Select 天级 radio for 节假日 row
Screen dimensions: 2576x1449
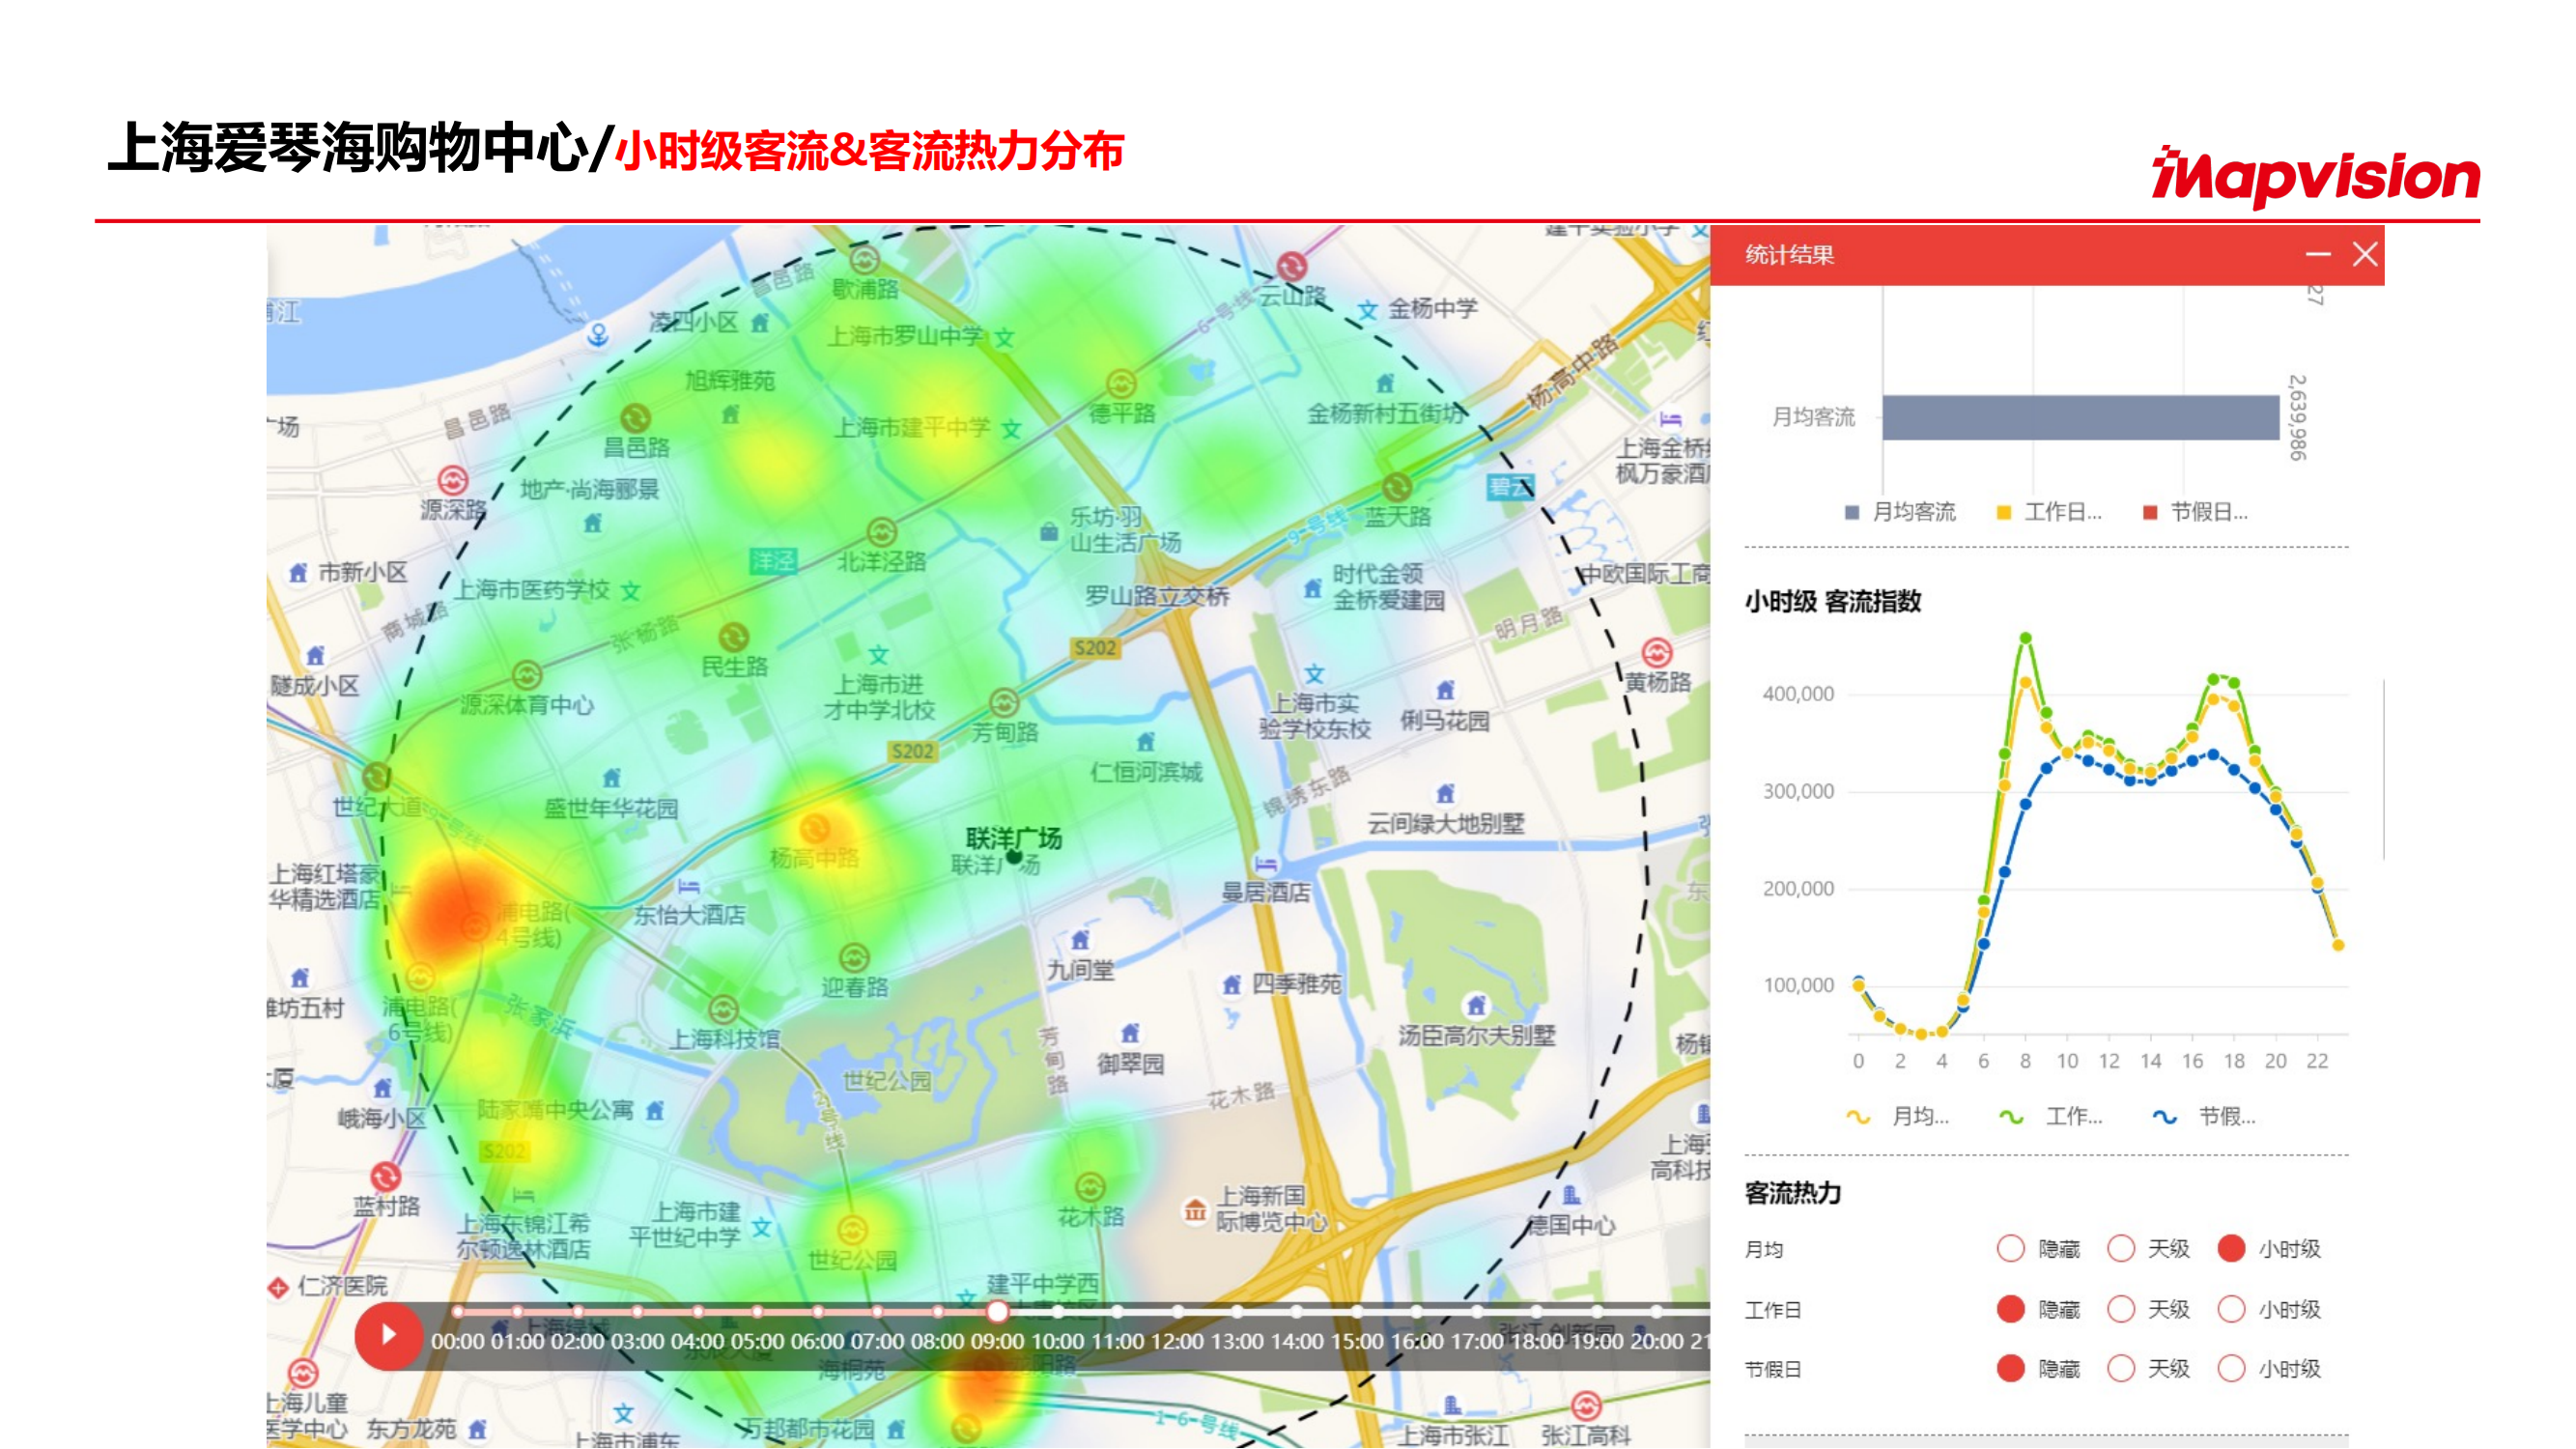pos(2121,1368)
